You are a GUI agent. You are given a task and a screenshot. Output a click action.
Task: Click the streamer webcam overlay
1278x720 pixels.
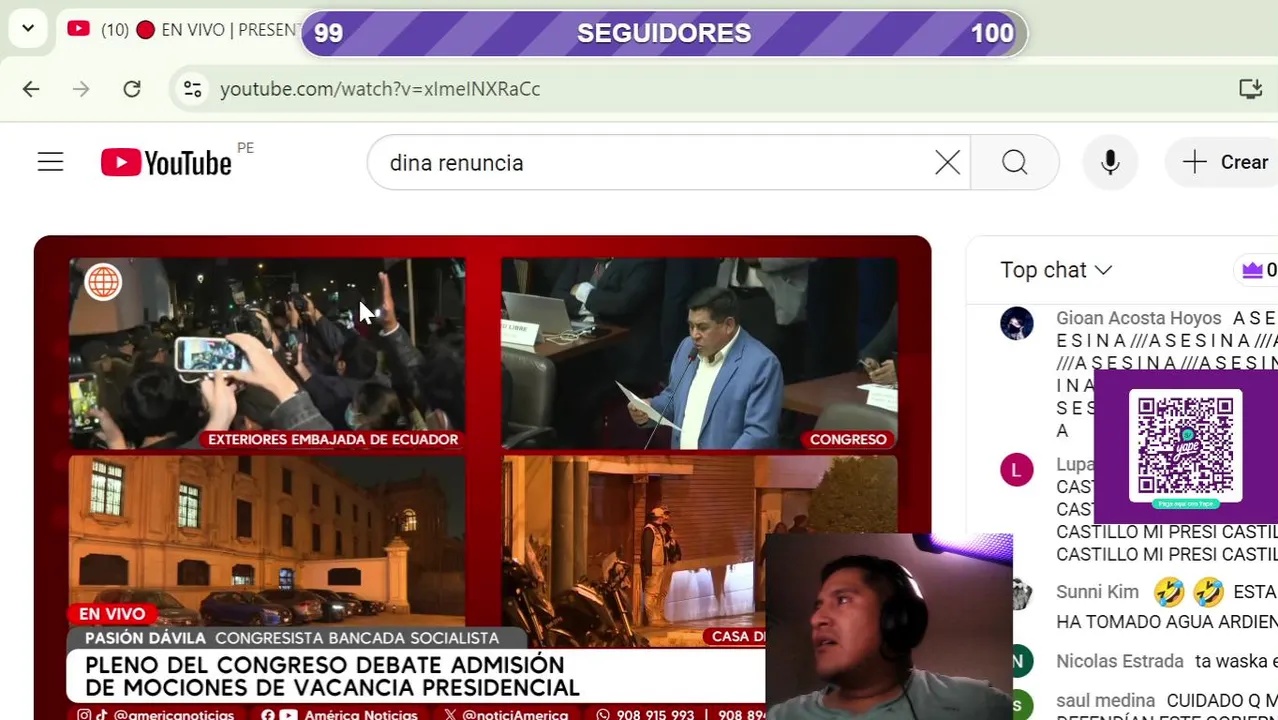tap(888, 627)
